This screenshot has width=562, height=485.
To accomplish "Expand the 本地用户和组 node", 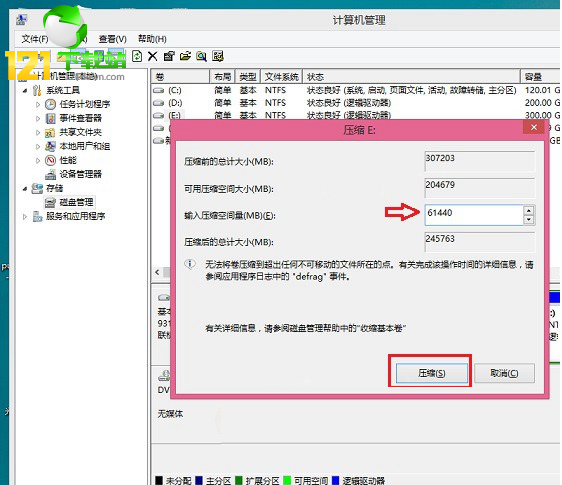I will [38, 146].
